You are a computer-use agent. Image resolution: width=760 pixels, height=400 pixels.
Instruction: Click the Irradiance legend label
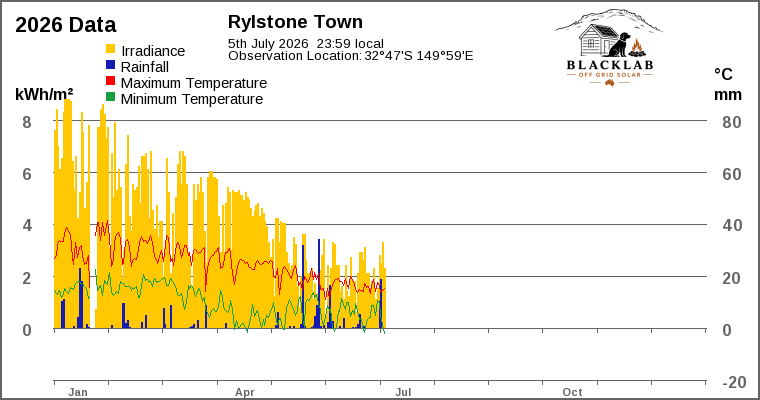pyautogui.click(x=153, y=51)
